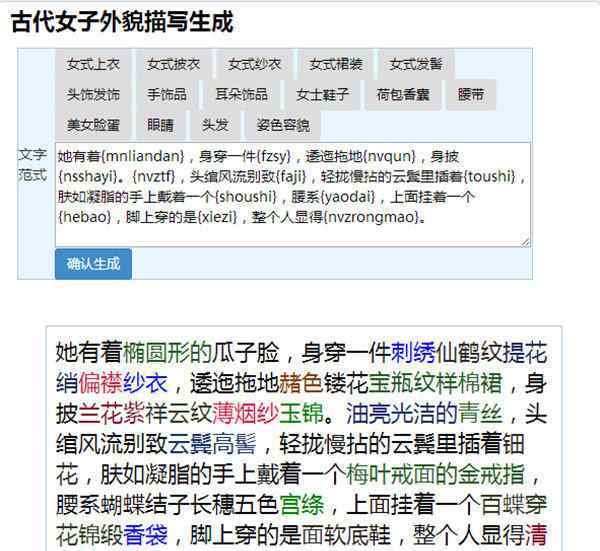Click the {toushi} placeholder in template
The width and height of the screenshot is (600, 551).
[x=491, y=176]
